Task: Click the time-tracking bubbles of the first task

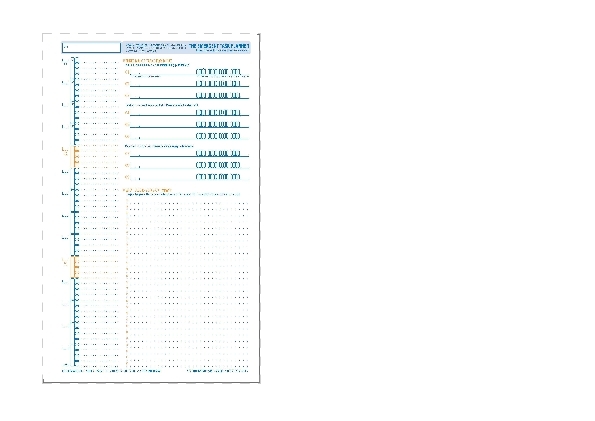Action: pyautogui.click(x=218, y=72)
